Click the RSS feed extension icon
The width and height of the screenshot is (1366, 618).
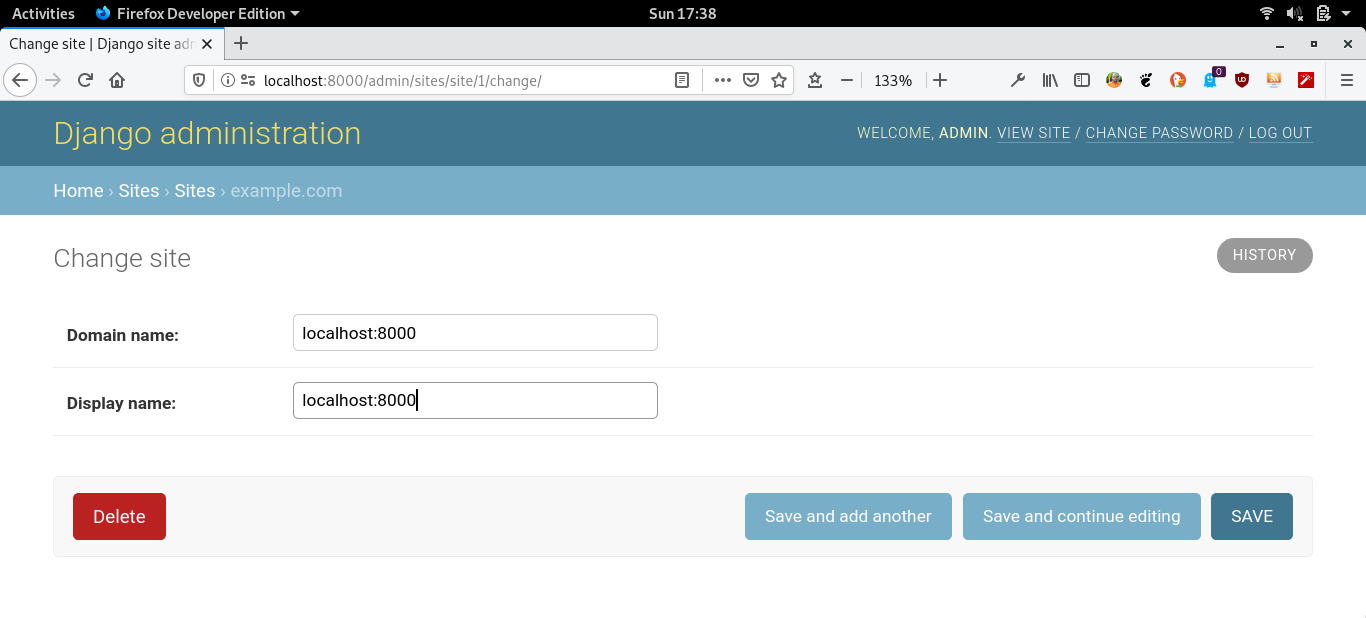point(1274,80)
